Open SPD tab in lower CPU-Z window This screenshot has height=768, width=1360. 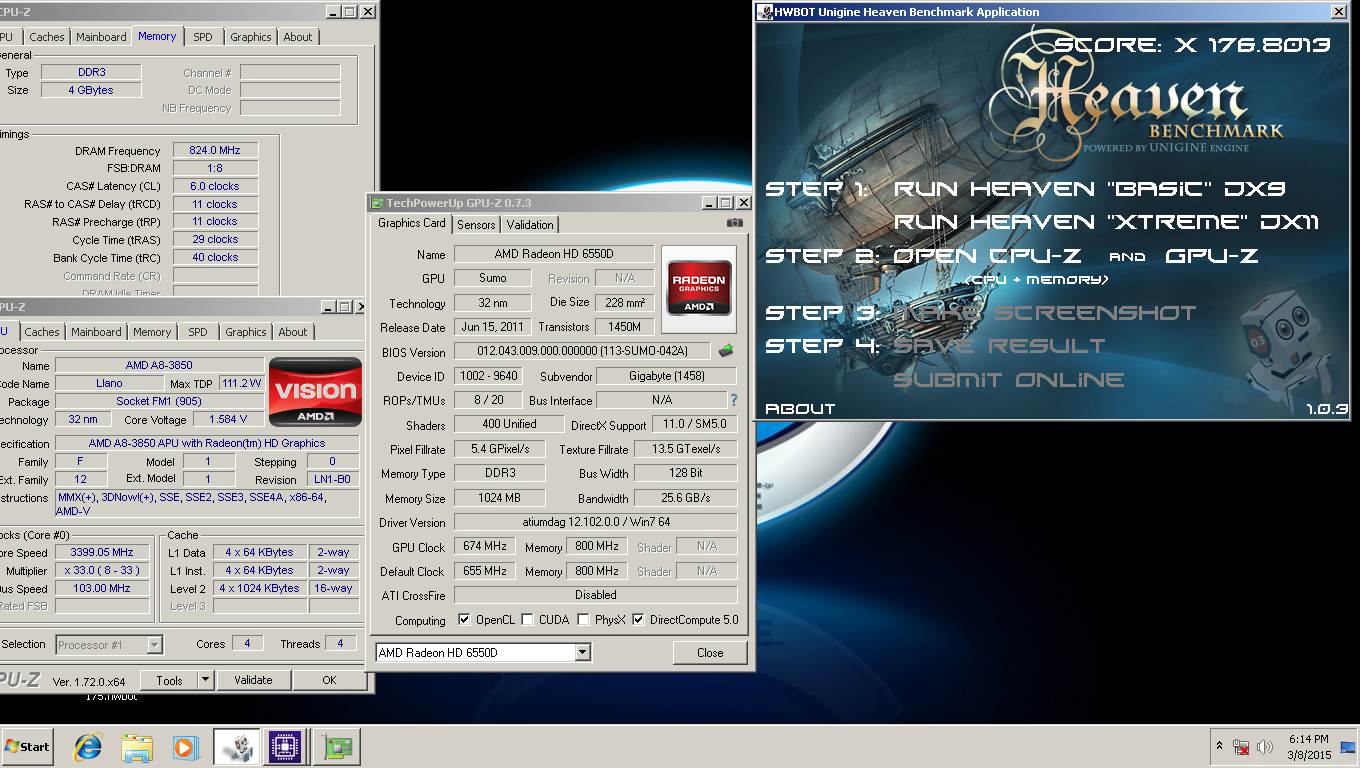point(198,332)
